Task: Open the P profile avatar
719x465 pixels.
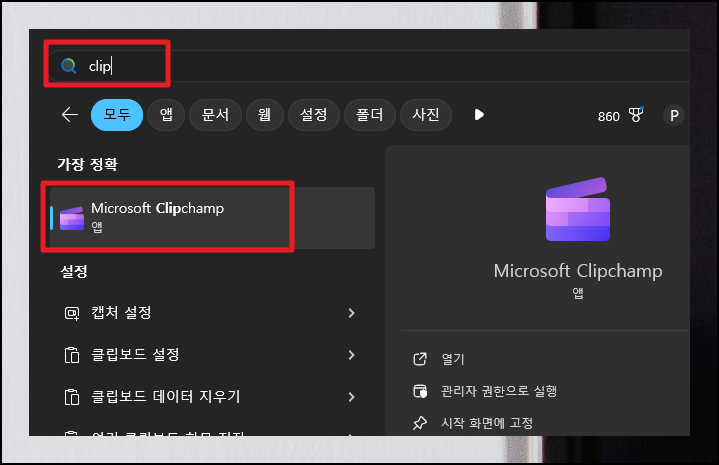Action: click(674, 116)
